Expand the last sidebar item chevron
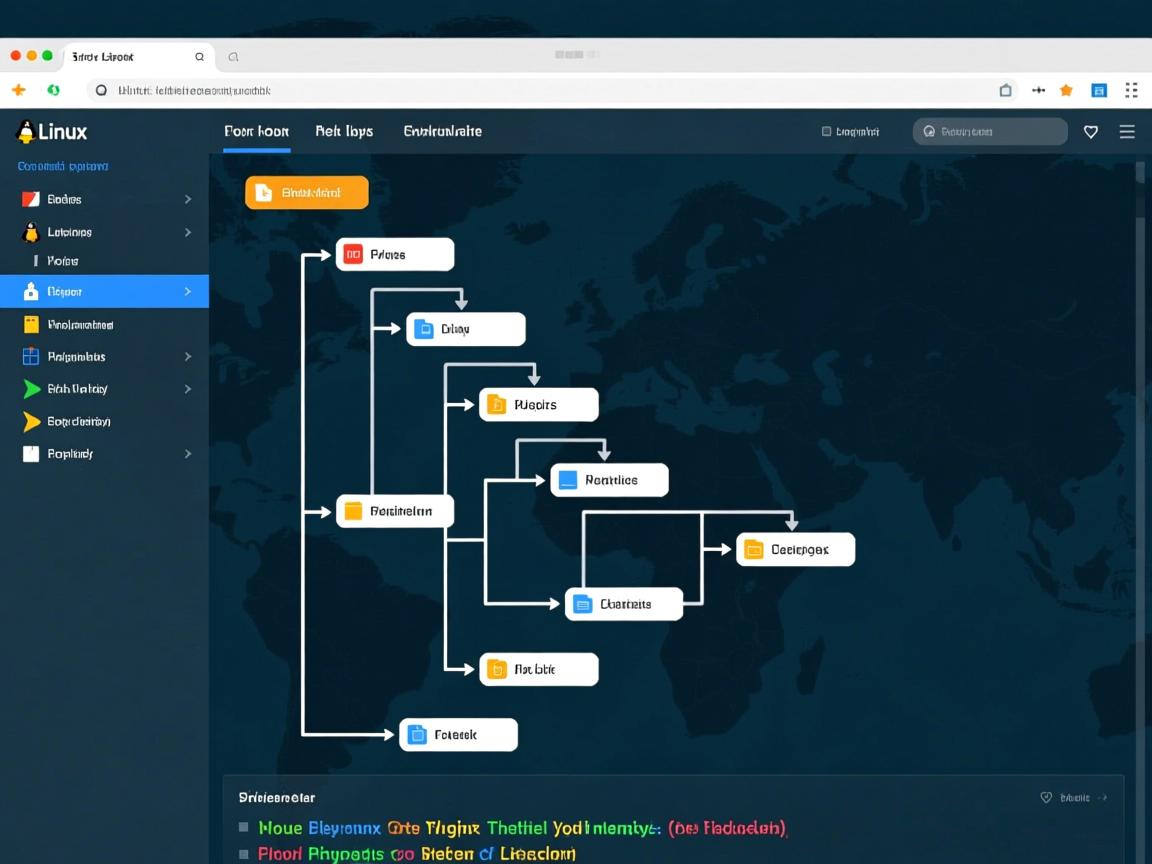The width and height of the screenshot is (1152, 864). pyautogui.click(x=187, y=454)
